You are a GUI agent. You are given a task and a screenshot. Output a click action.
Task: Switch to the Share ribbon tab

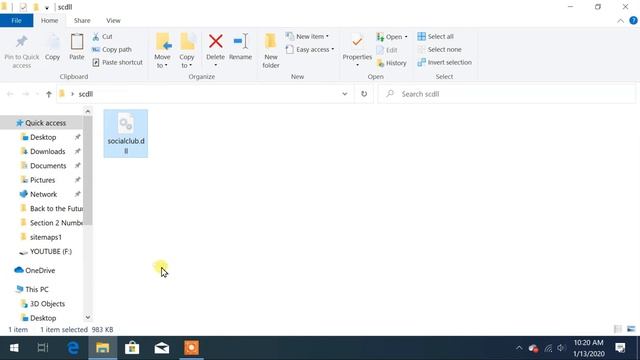82,20
